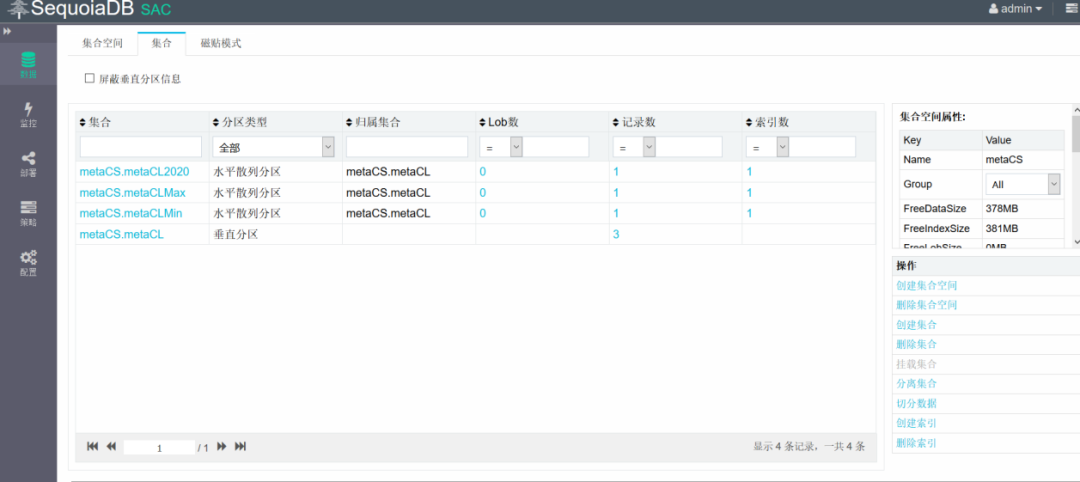This screenshot has width=1080, height=482.
Task: Select Name value metaCS
Action: coord(1004,159)
